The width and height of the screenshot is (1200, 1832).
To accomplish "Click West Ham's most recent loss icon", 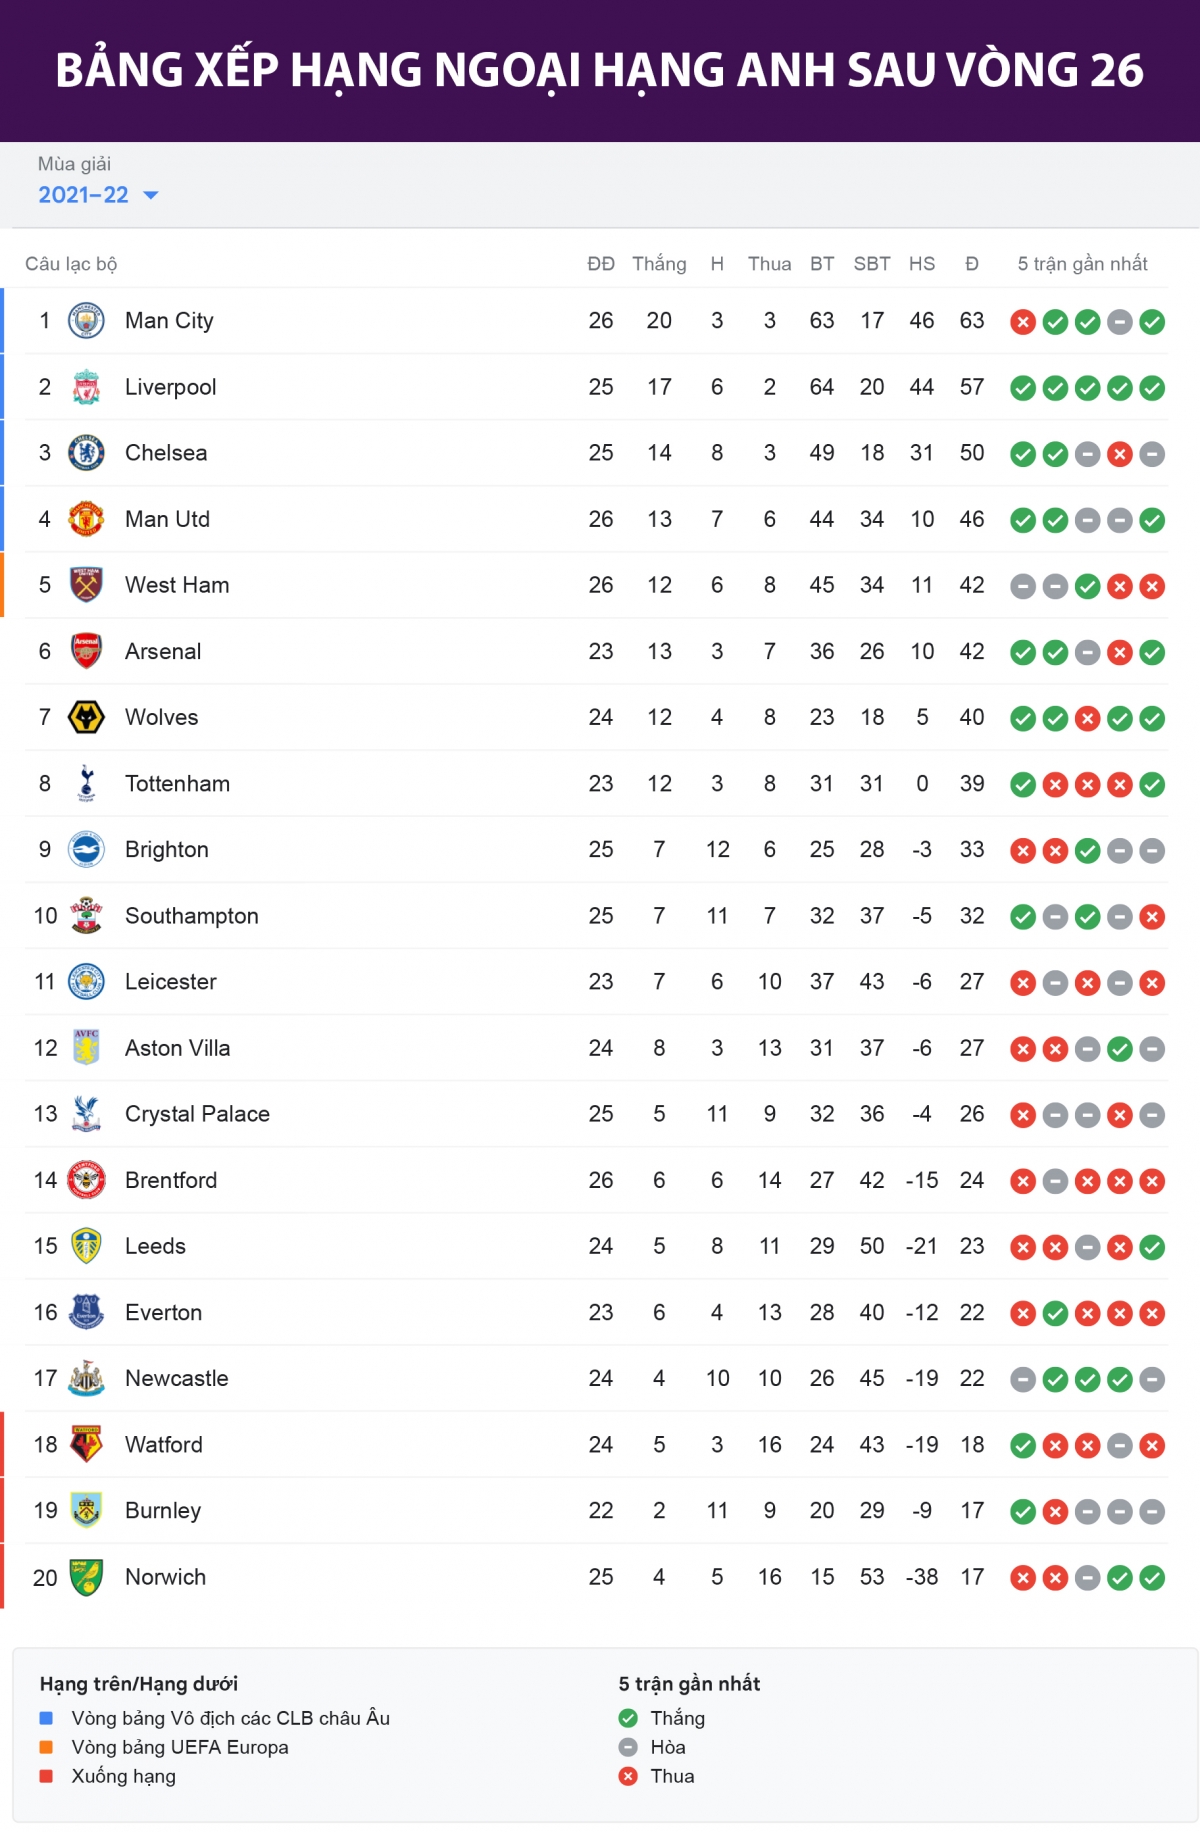I will [1152, 586].
